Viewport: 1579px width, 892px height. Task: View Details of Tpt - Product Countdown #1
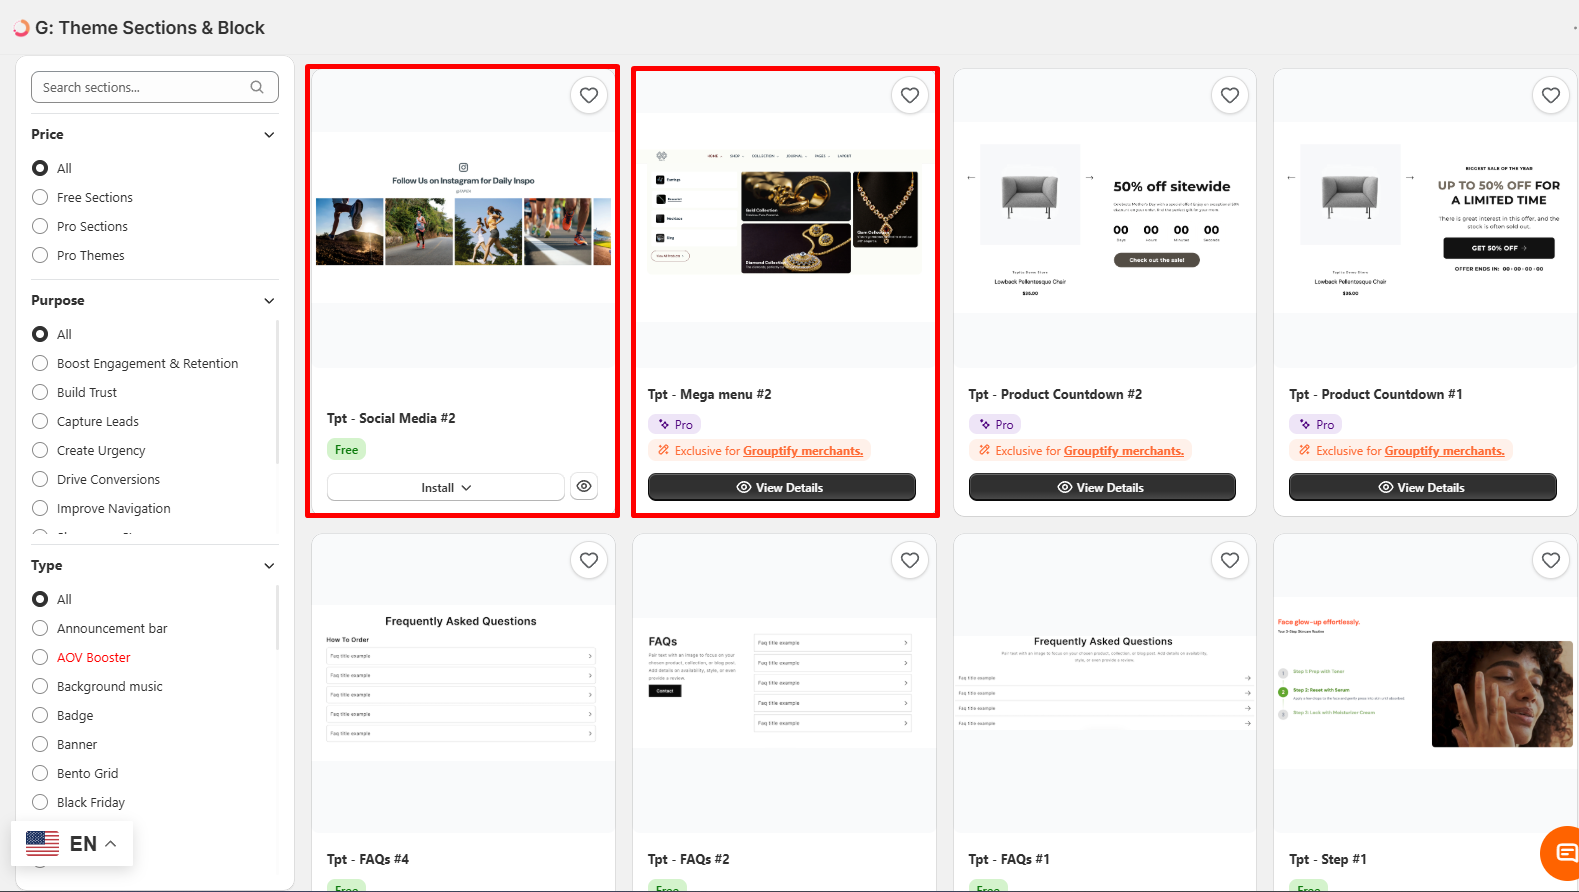[1423, 487]
